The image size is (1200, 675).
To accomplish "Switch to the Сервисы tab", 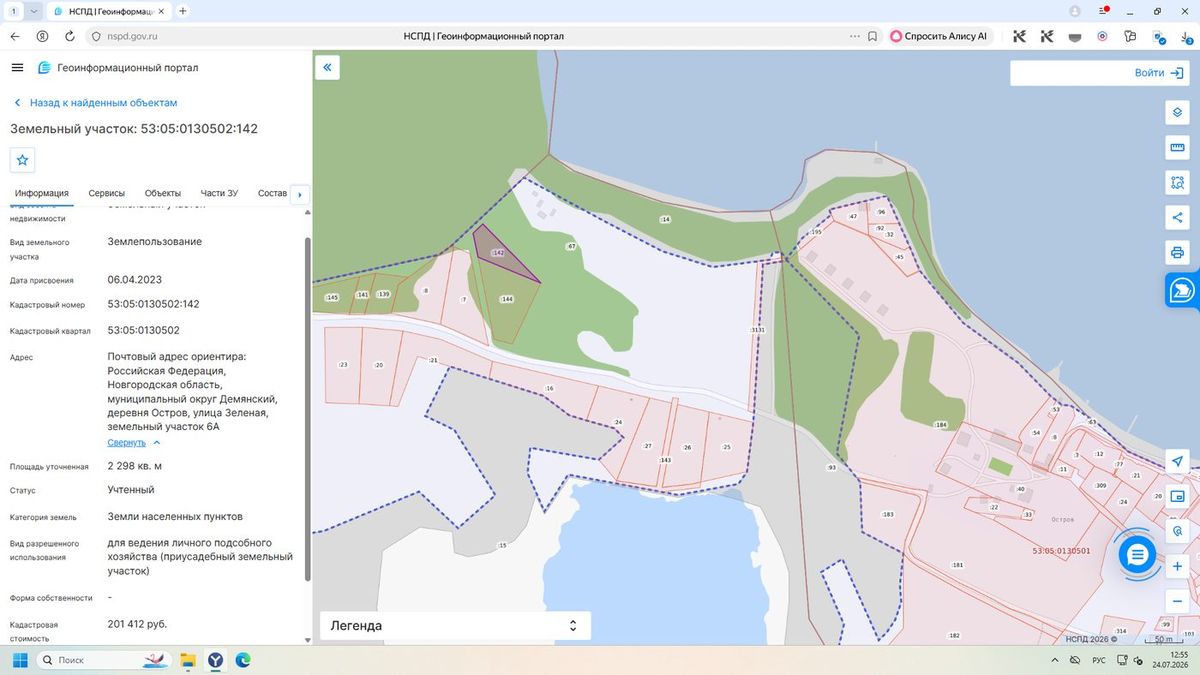I will click(107, 193).
